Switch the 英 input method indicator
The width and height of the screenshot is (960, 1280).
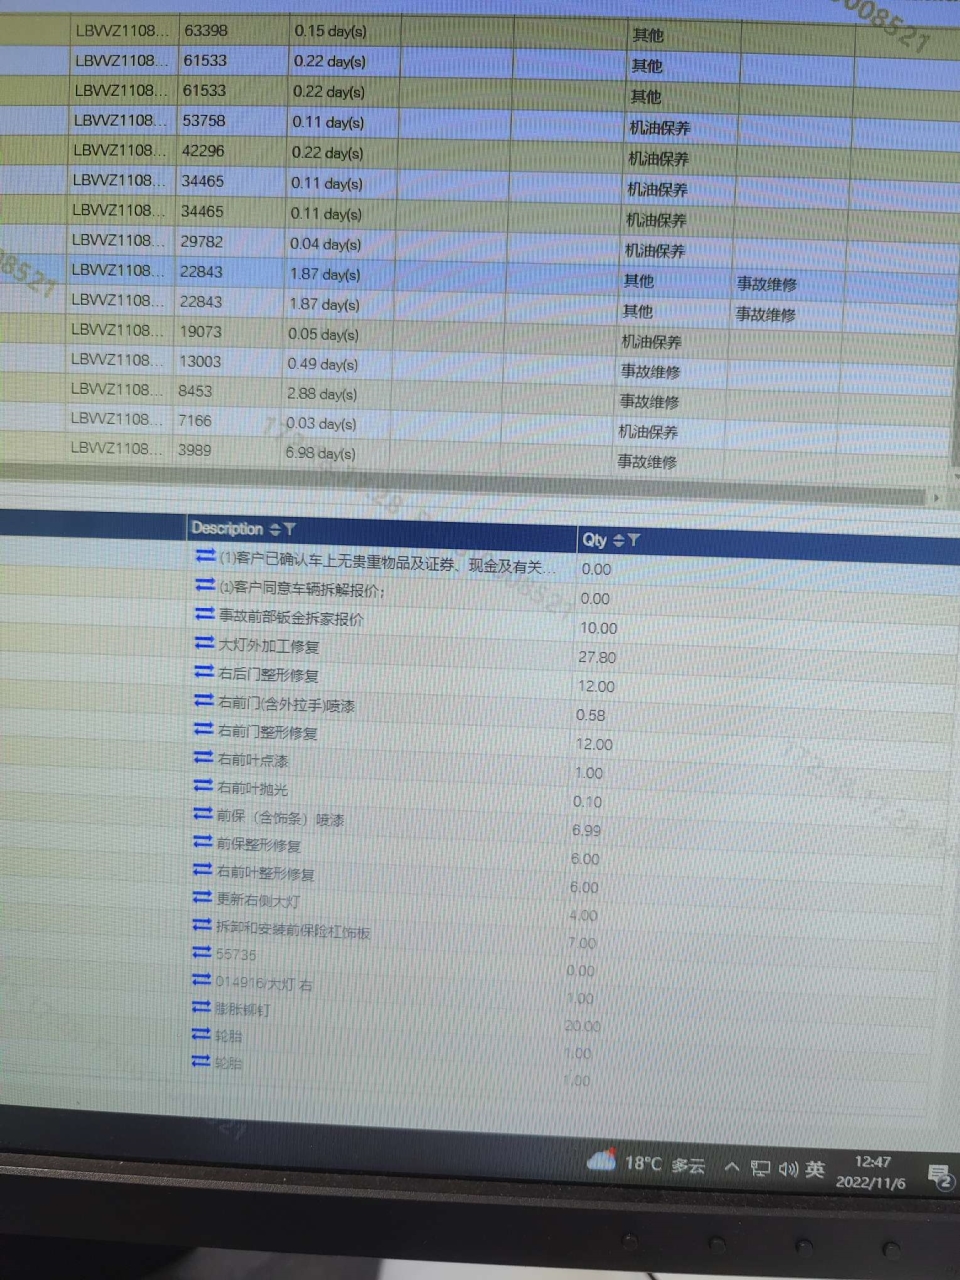[x=815, y=1169]
